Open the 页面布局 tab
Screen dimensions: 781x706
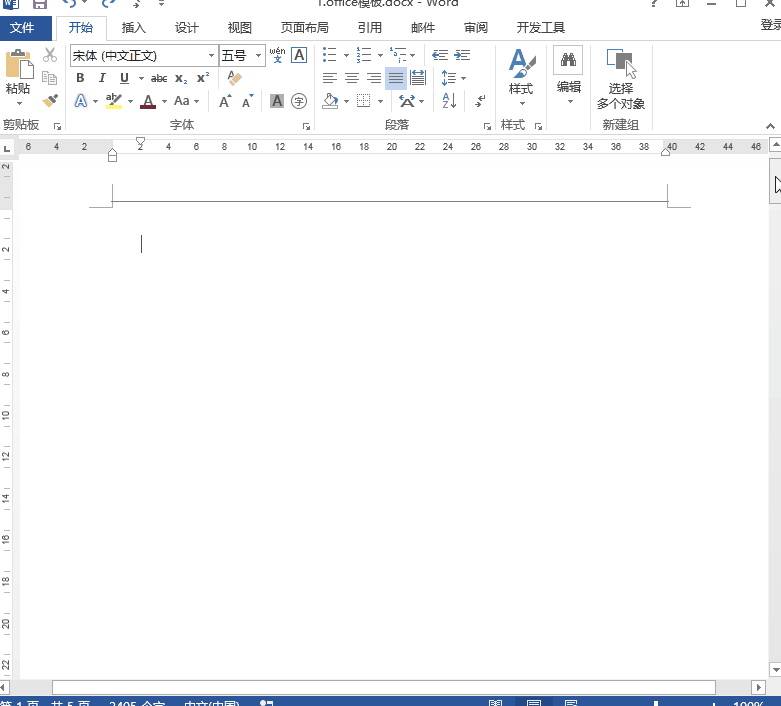tap(304, 28)
